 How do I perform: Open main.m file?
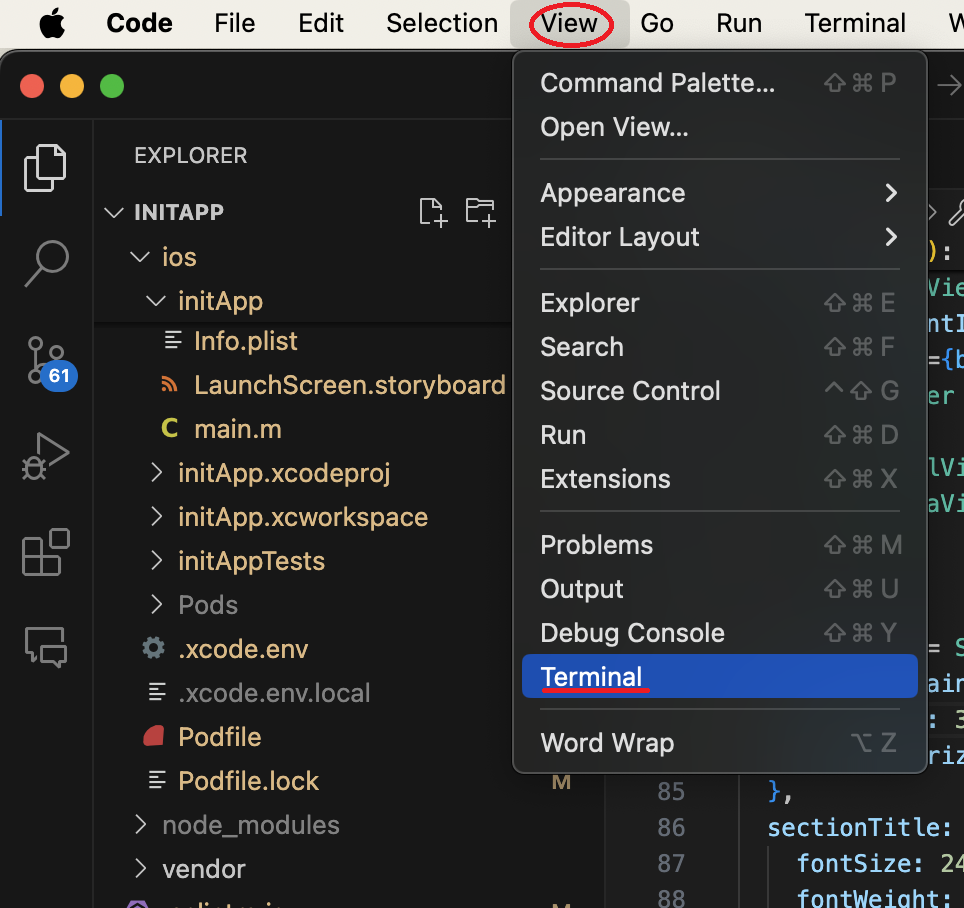[238, 429]
